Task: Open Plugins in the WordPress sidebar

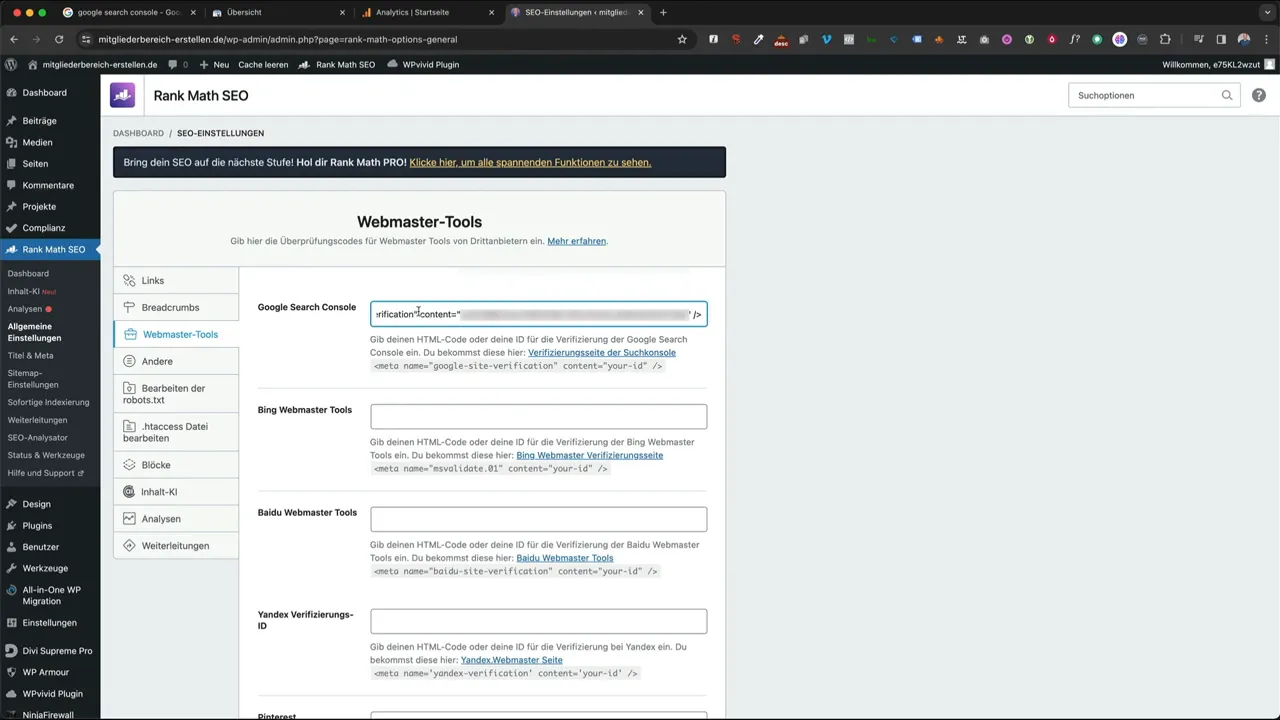Action: click(x=37, y=526)
